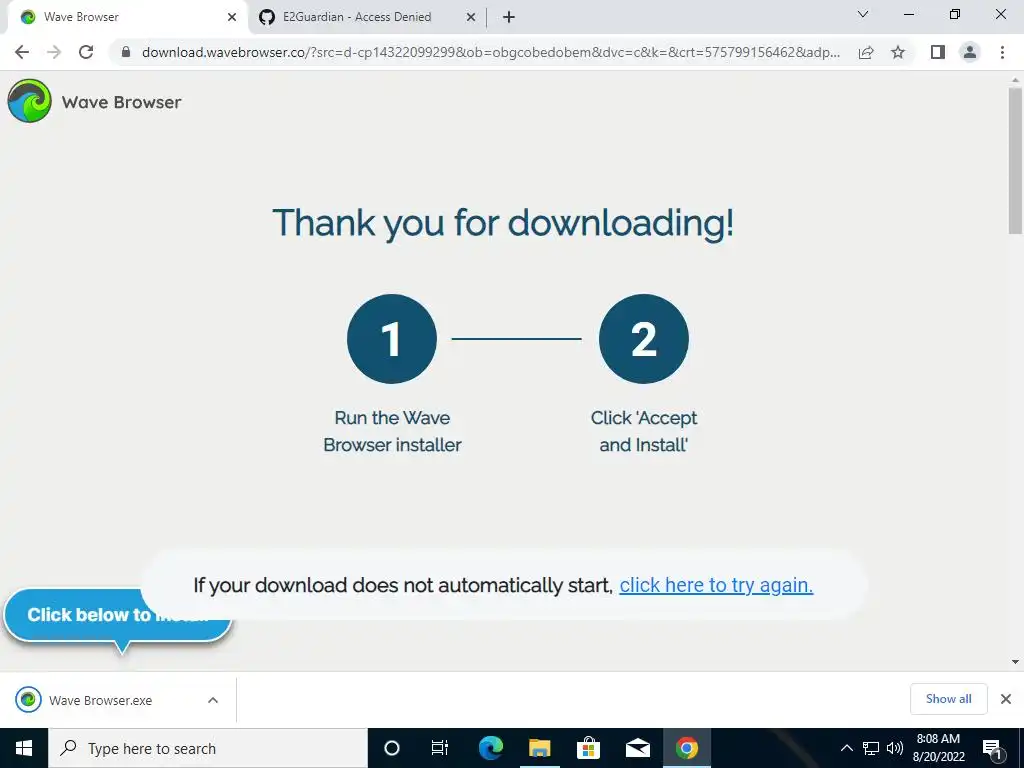Open the Mail app from taskbar
This screenshot has width=1024, height=768.
pos(637,748)
